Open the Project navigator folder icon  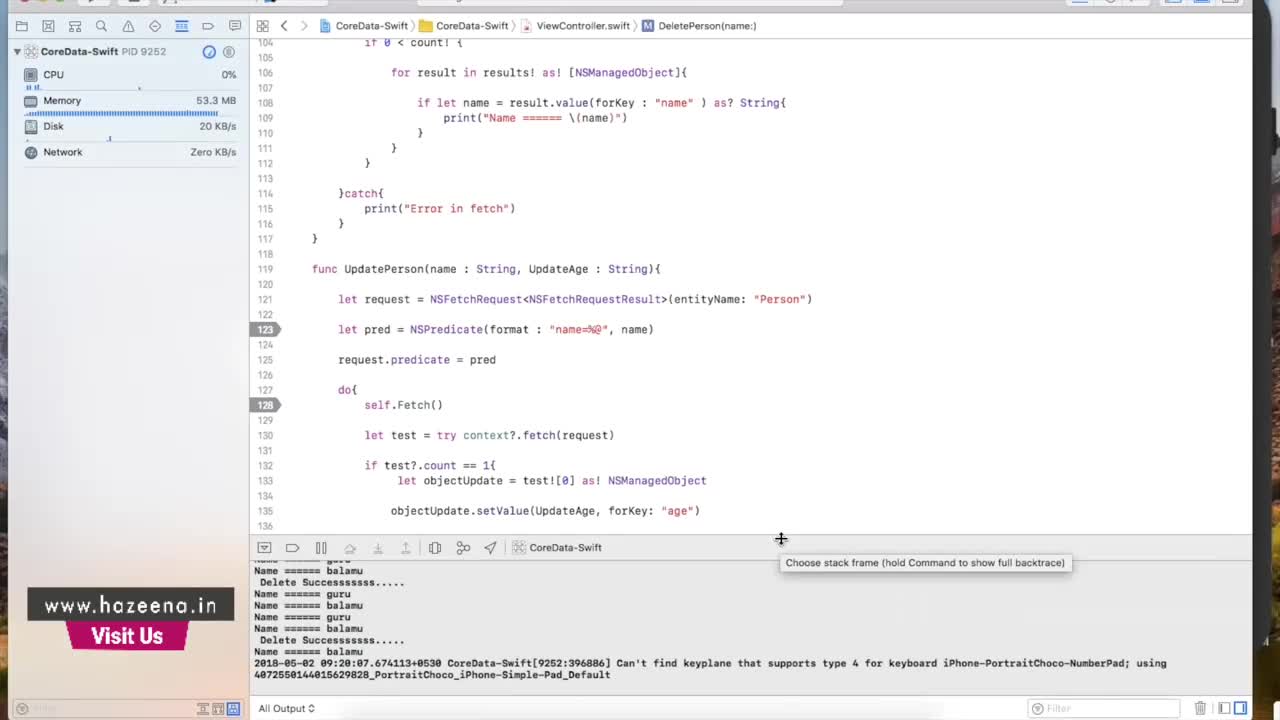pos(22,26)
